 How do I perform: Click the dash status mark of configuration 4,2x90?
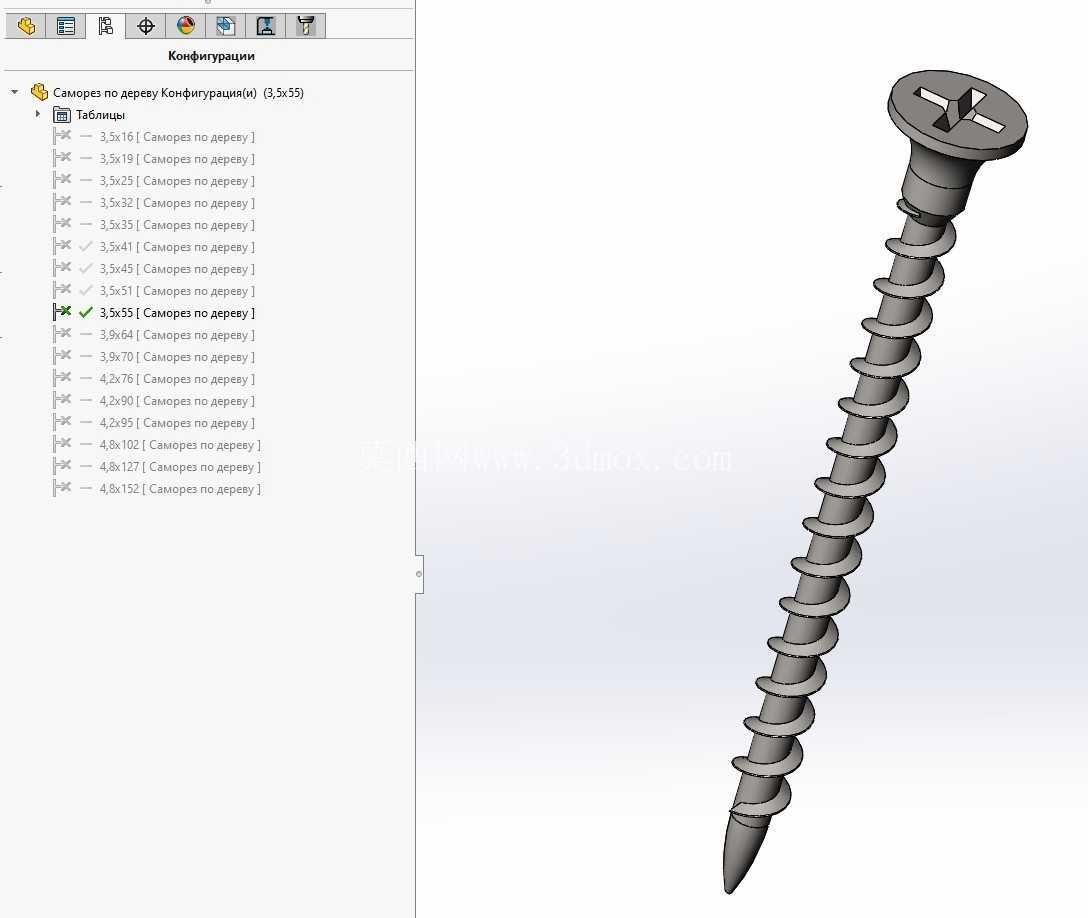[86, 400]
